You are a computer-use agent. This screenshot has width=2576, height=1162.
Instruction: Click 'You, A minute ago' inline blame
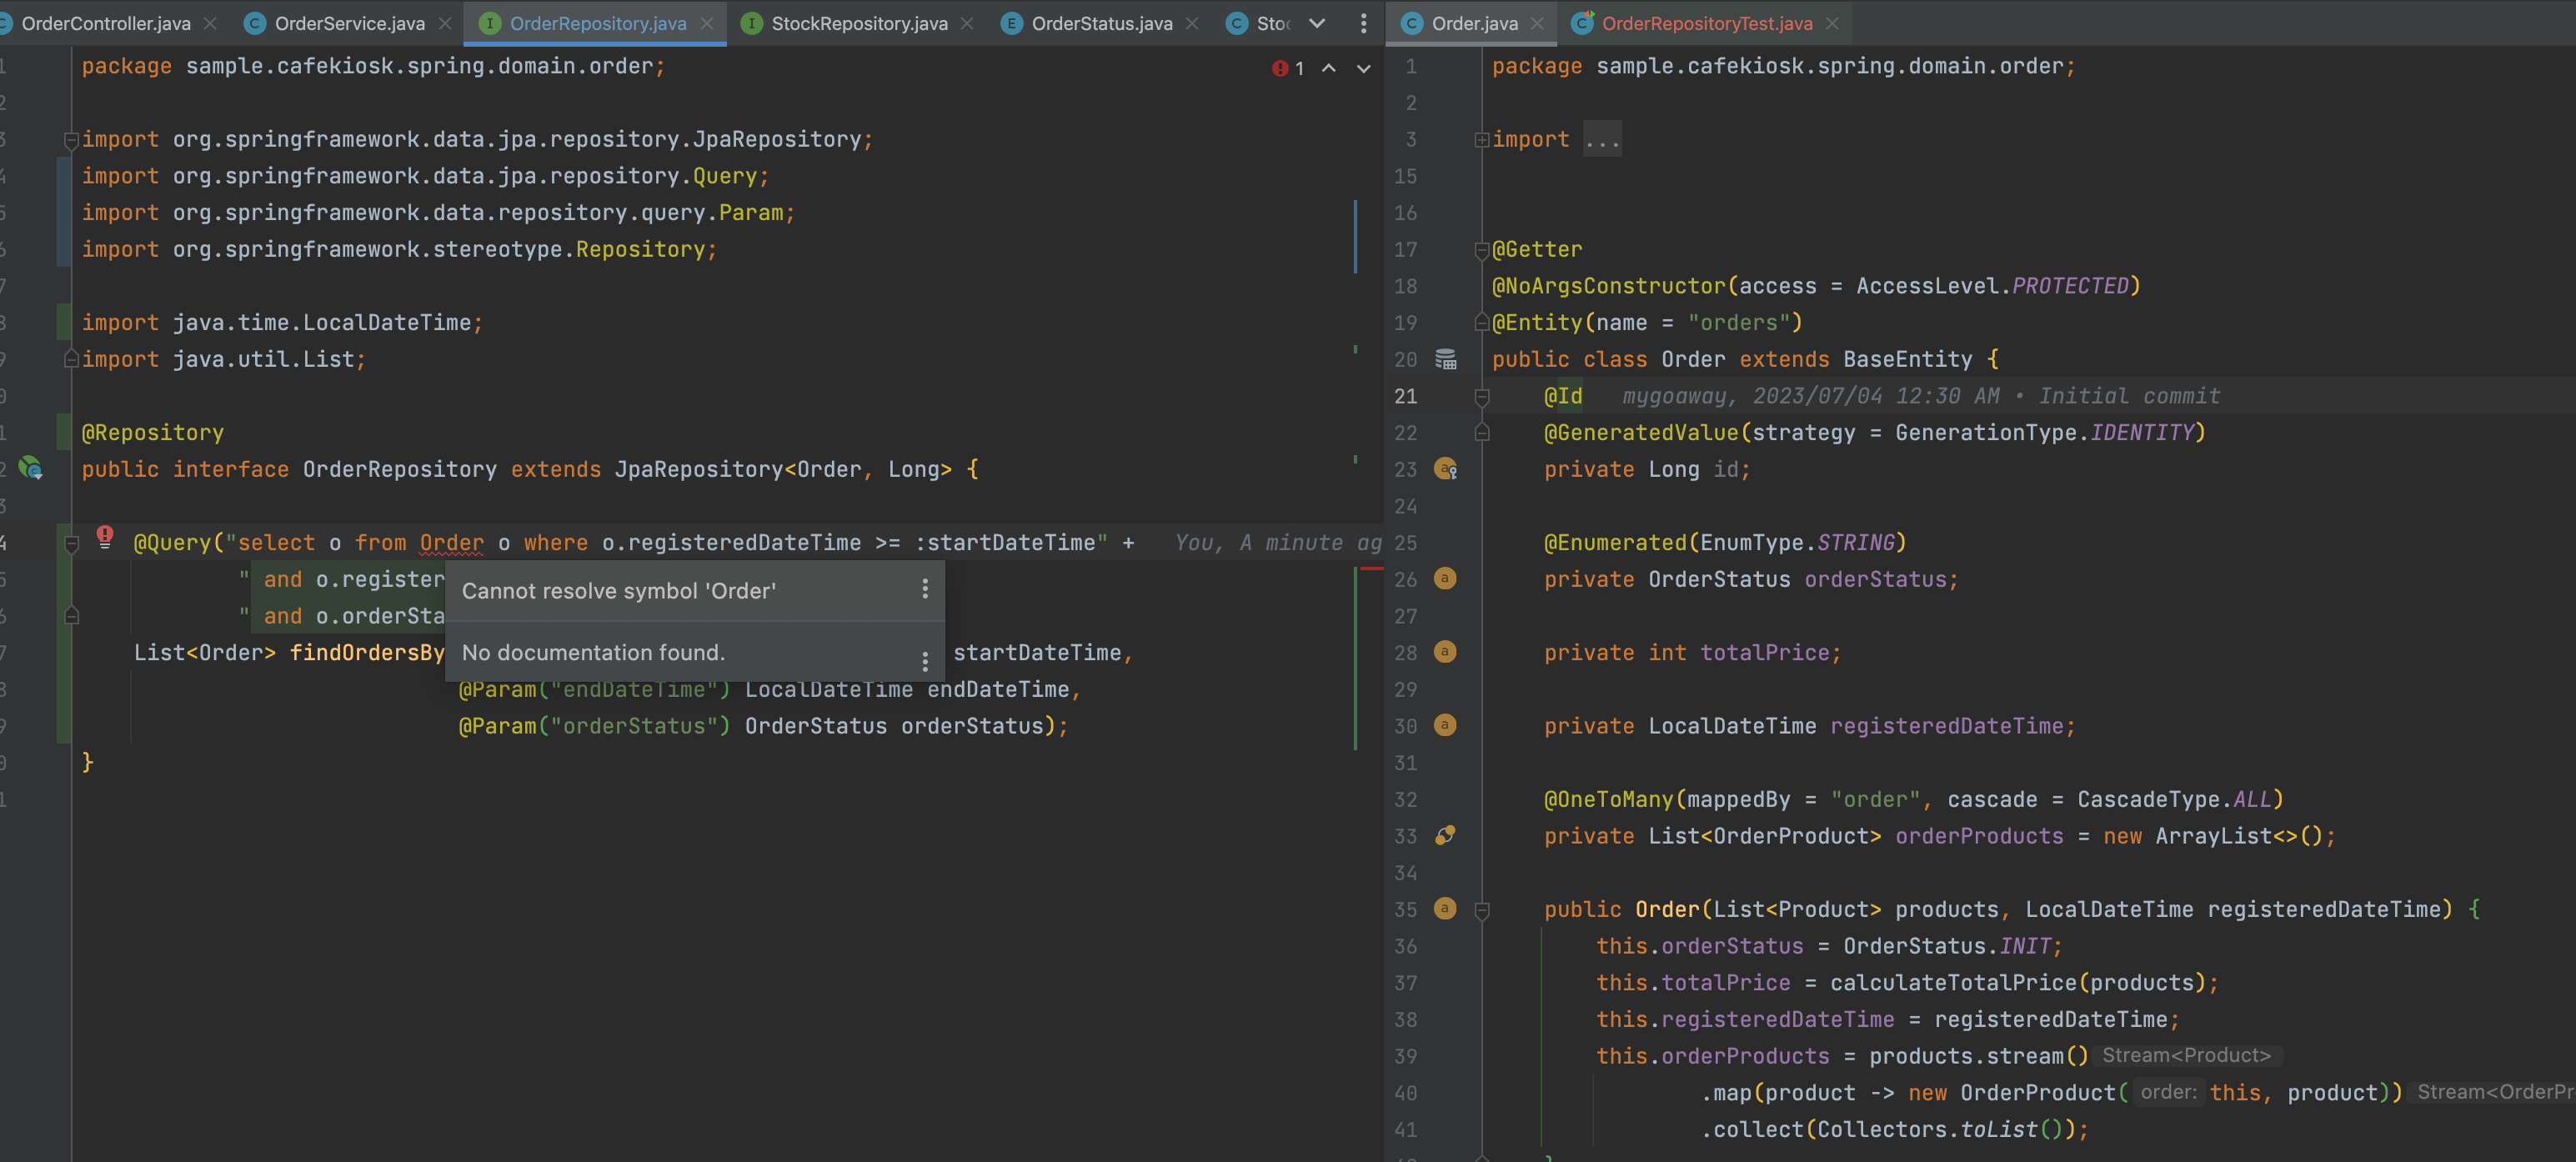(x=1278, y=543)
